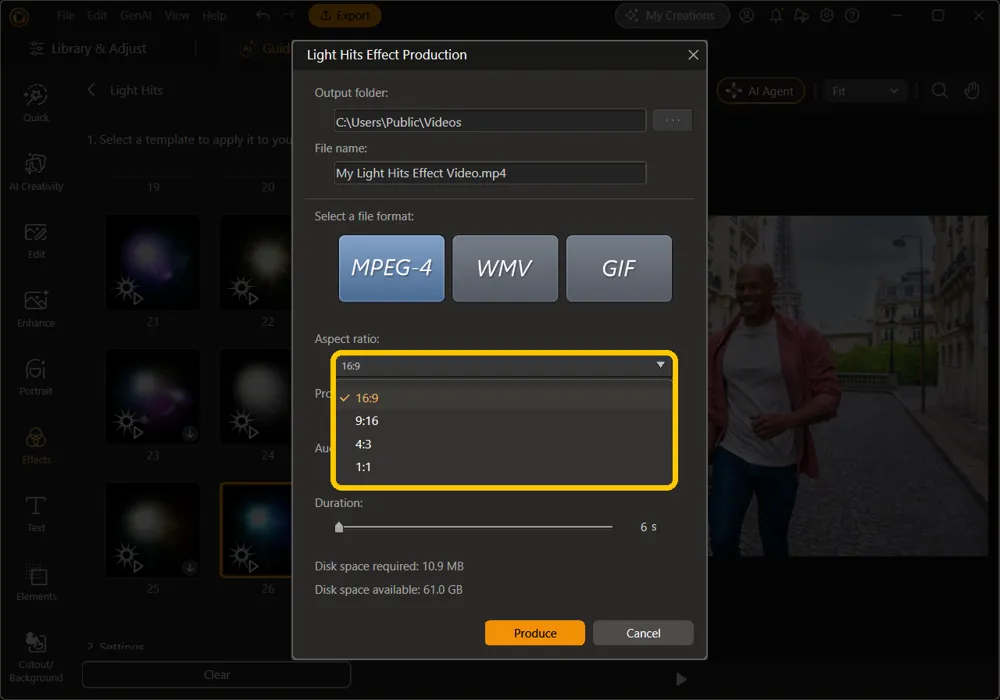Open the GenAI menu
The image size is (1000, 700).
tap(136, 15)
